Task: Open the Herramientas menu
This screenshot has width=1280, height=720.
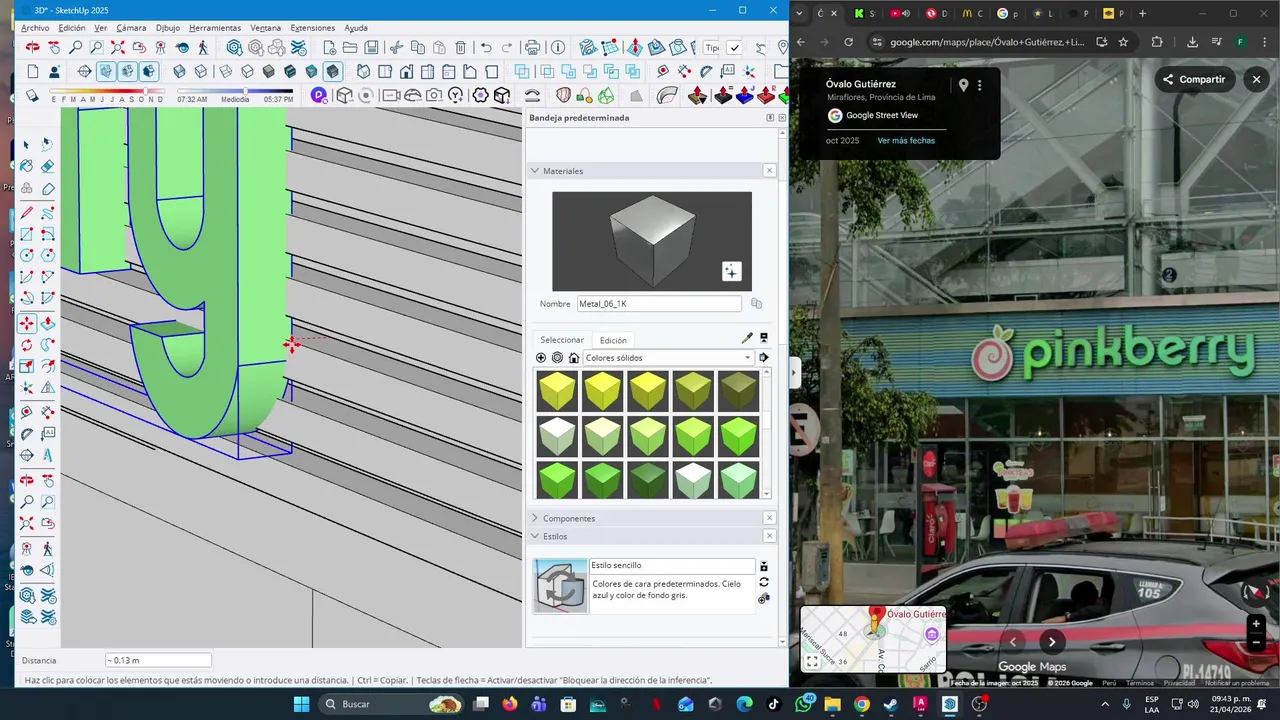Action: tap(215, 28)
